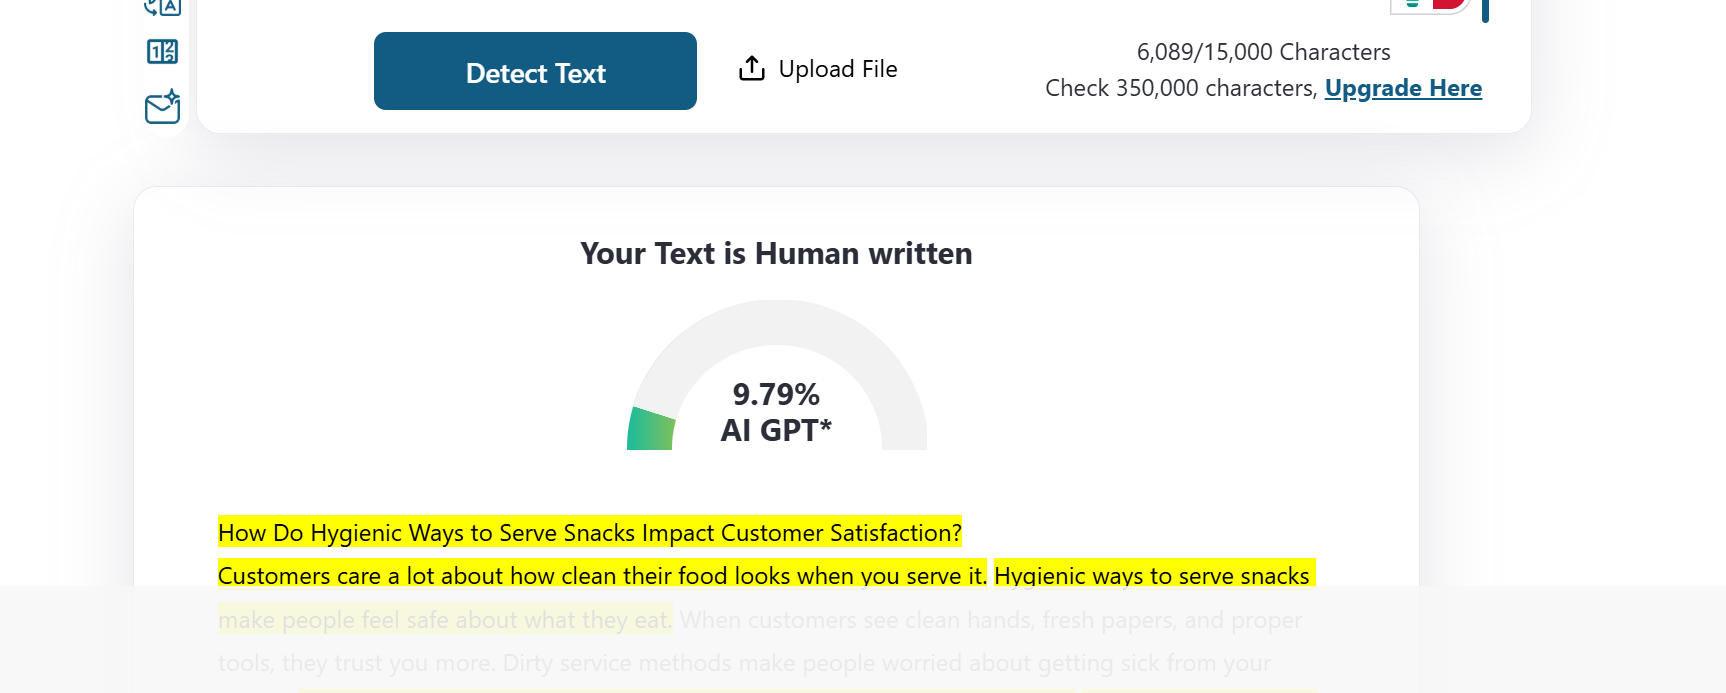The height and width of the screenshot is (693, 1726).
Task: Open the translate tool in the sidebar
Action: [162, 7]
